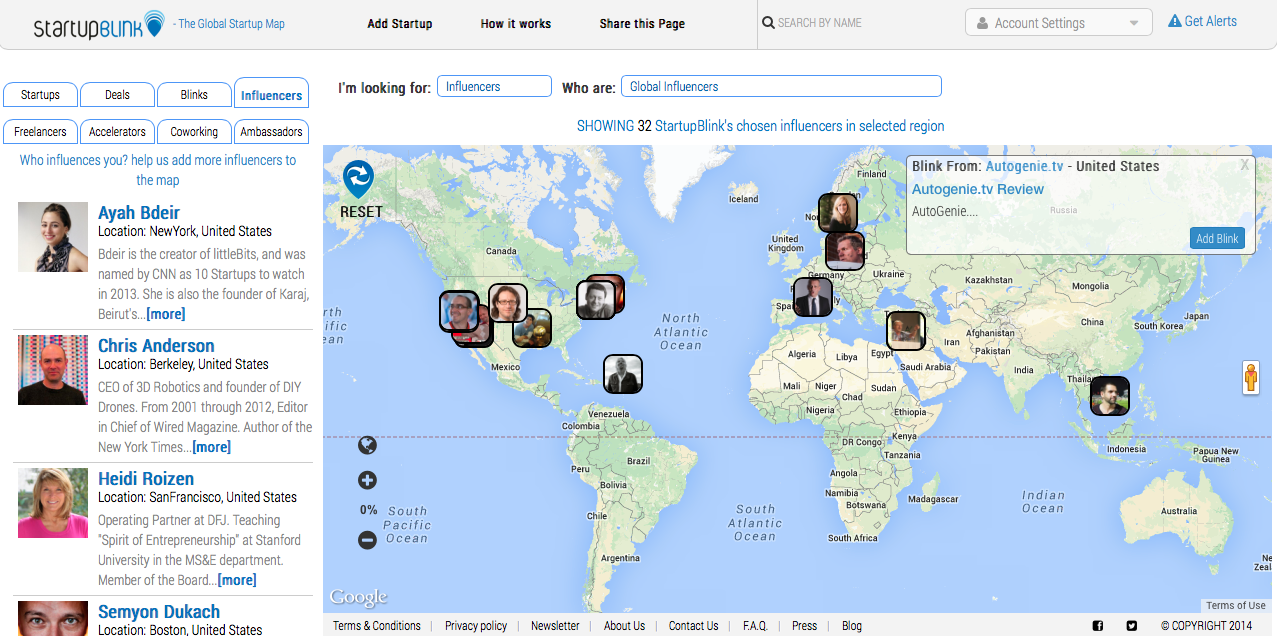
Task: Open the Influencers 'looking for' dropdown
Action: [x=494, y=87]
